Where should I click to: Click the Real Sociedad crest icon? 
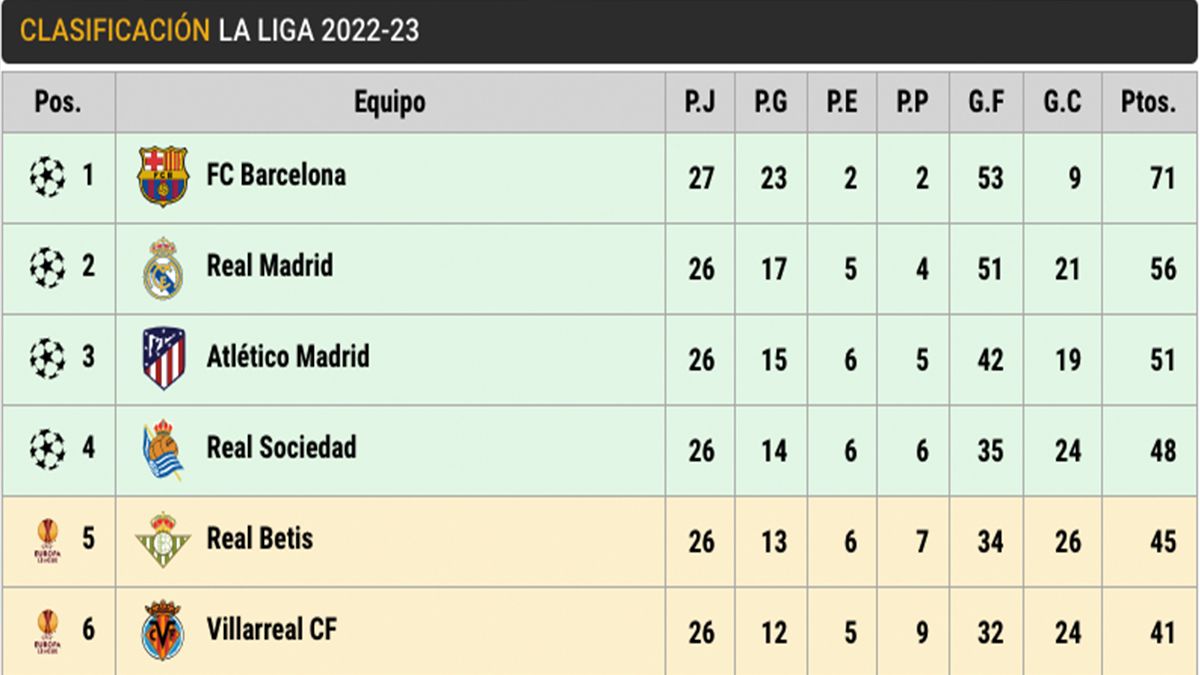click(x=163, y=449)
